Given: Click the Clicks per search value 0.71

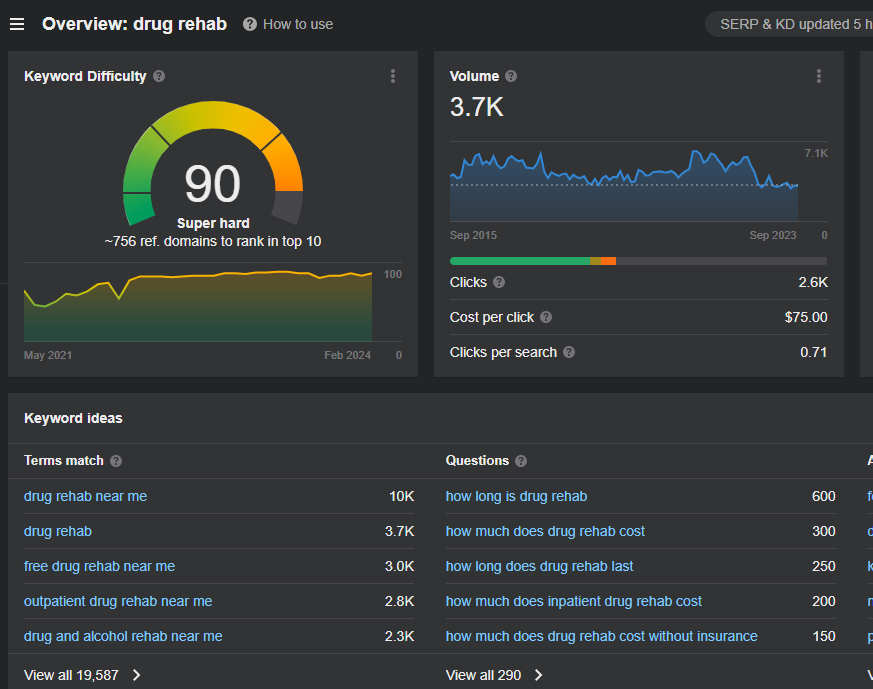Looking at the screenshot, I should [x=813, y=352].
